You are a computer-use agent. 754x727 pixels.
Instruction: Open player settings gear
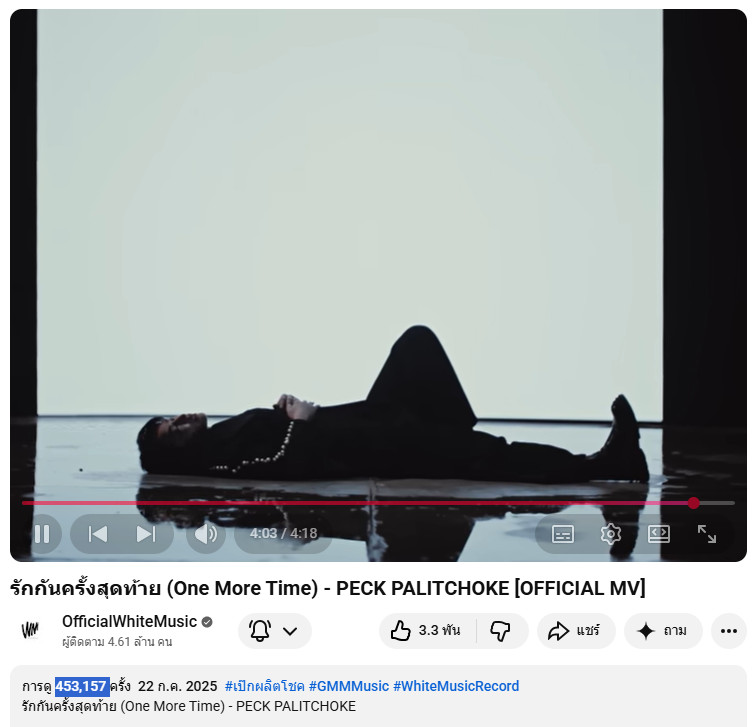point(611,534)
